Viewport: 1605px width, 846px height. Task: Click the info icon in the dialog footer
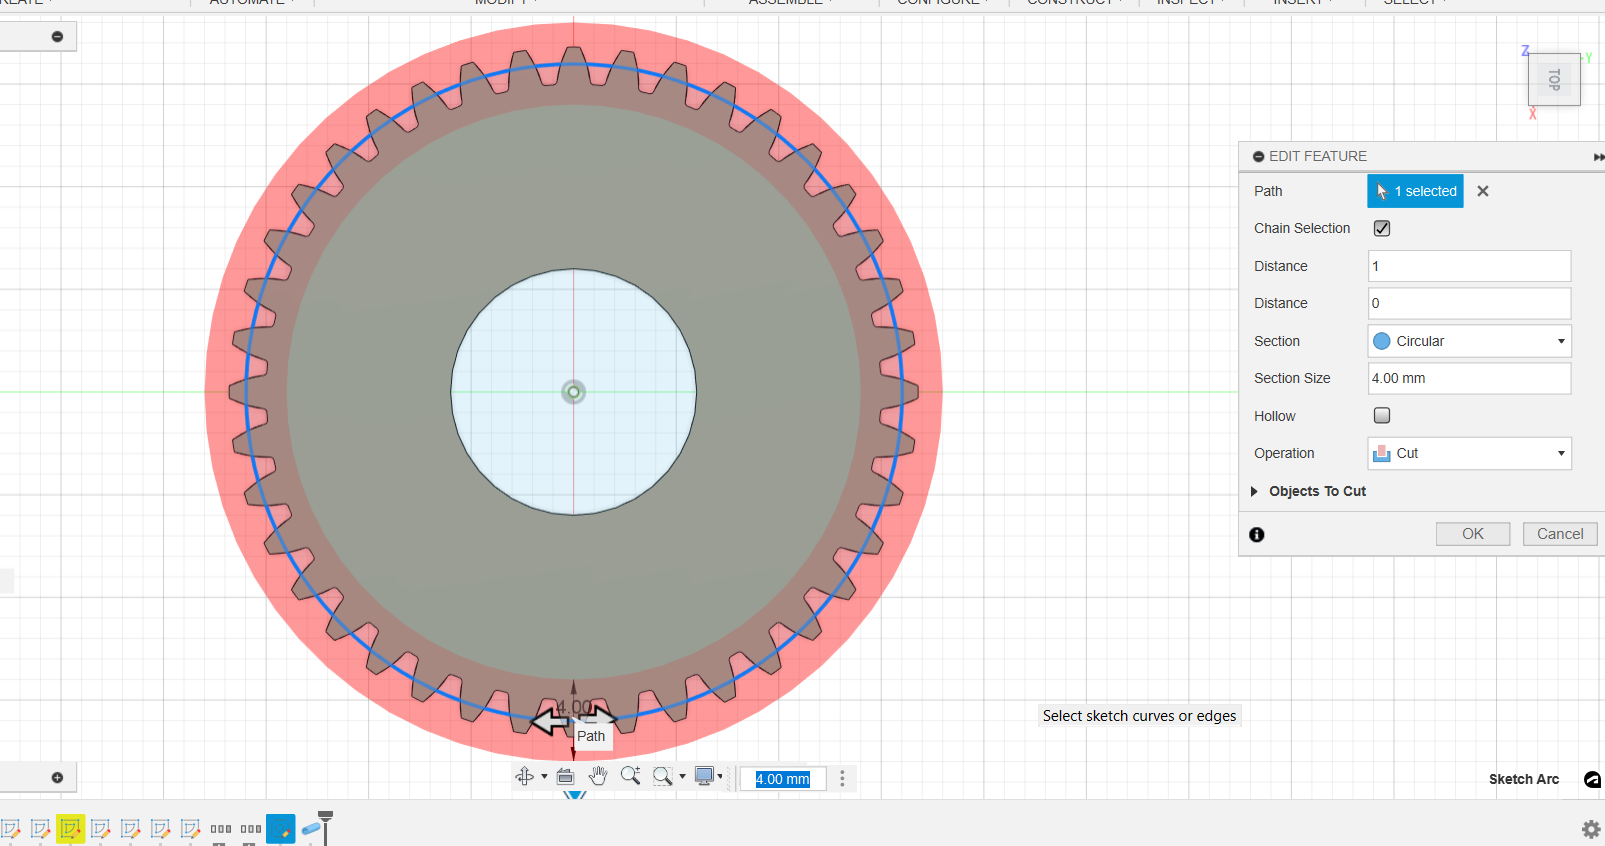1257,535
